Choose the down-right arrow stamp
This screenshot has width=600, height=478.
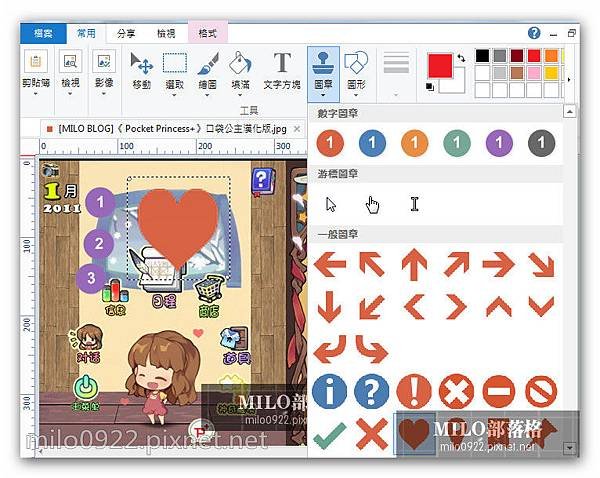click(x=541, y=264)
